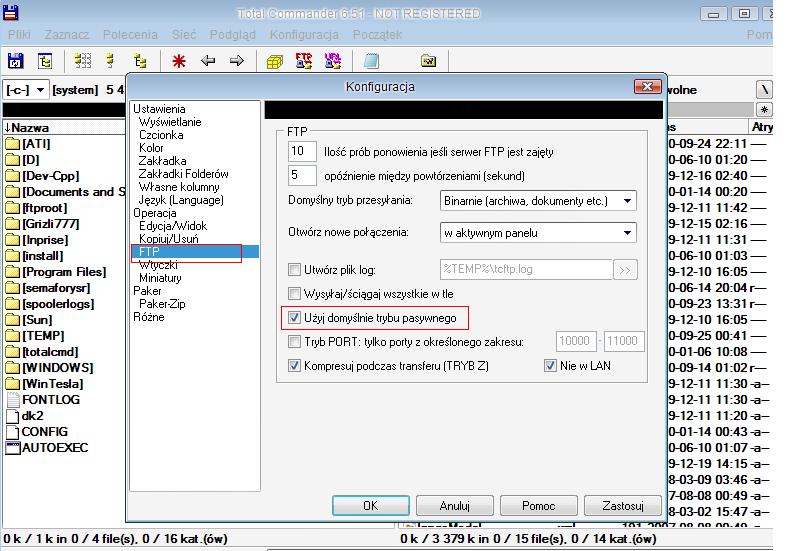Toggle Wysyłaj/ściągaj wszystkie w tle checkbox

(x=294, y=294)
